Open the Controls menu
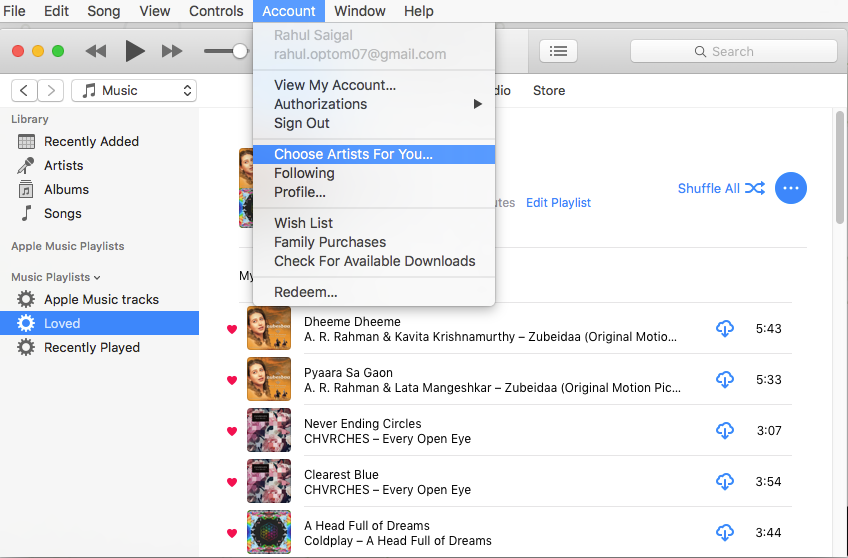Image resolution: width=848 pixels, height=558 pixels. click(x=216, y=11)
